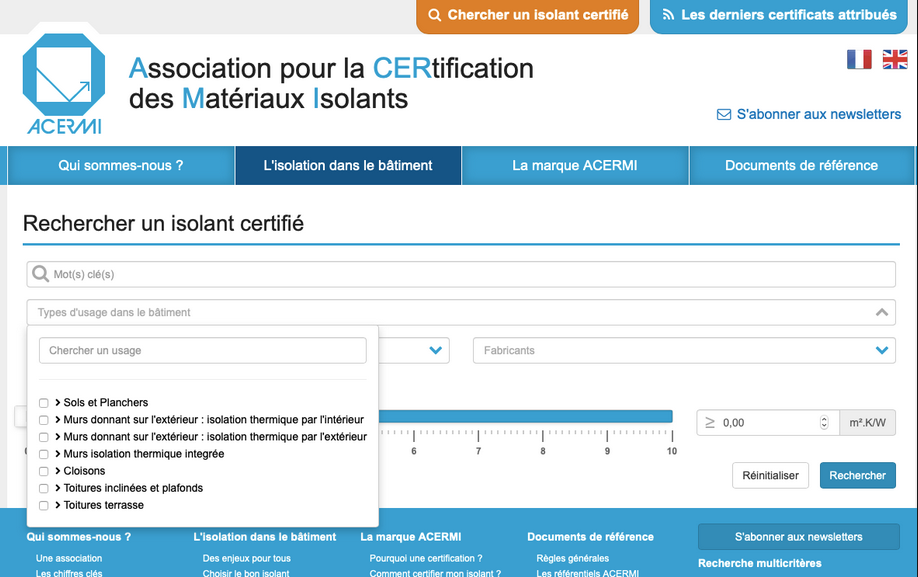The width and height of the screenshot is (918, 577).
Task: Open the partially hidden middle dropdown arrow
Action: point(435,351)
